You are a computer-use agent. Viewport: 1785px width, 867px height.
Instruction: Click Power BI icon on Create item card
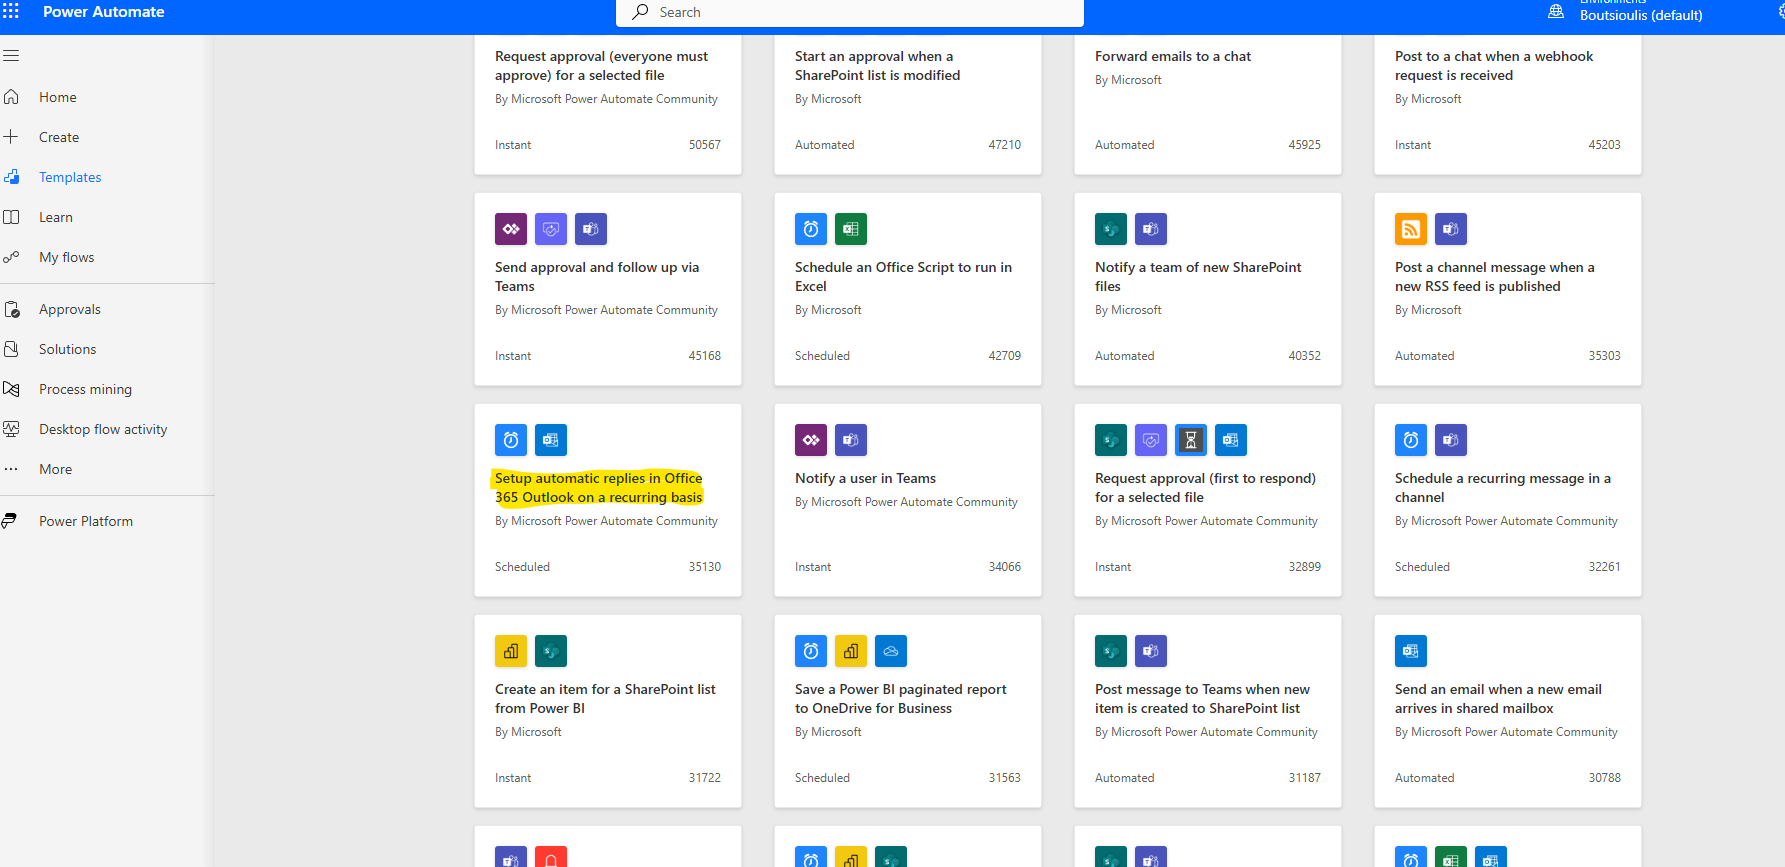[511, 651]
